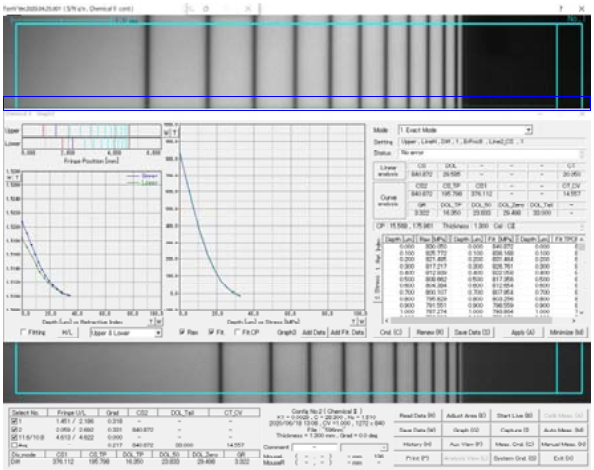This screenshot has height=470, width=594.
Task: Click the Adjust Area button
Action: tap(466, 415)
